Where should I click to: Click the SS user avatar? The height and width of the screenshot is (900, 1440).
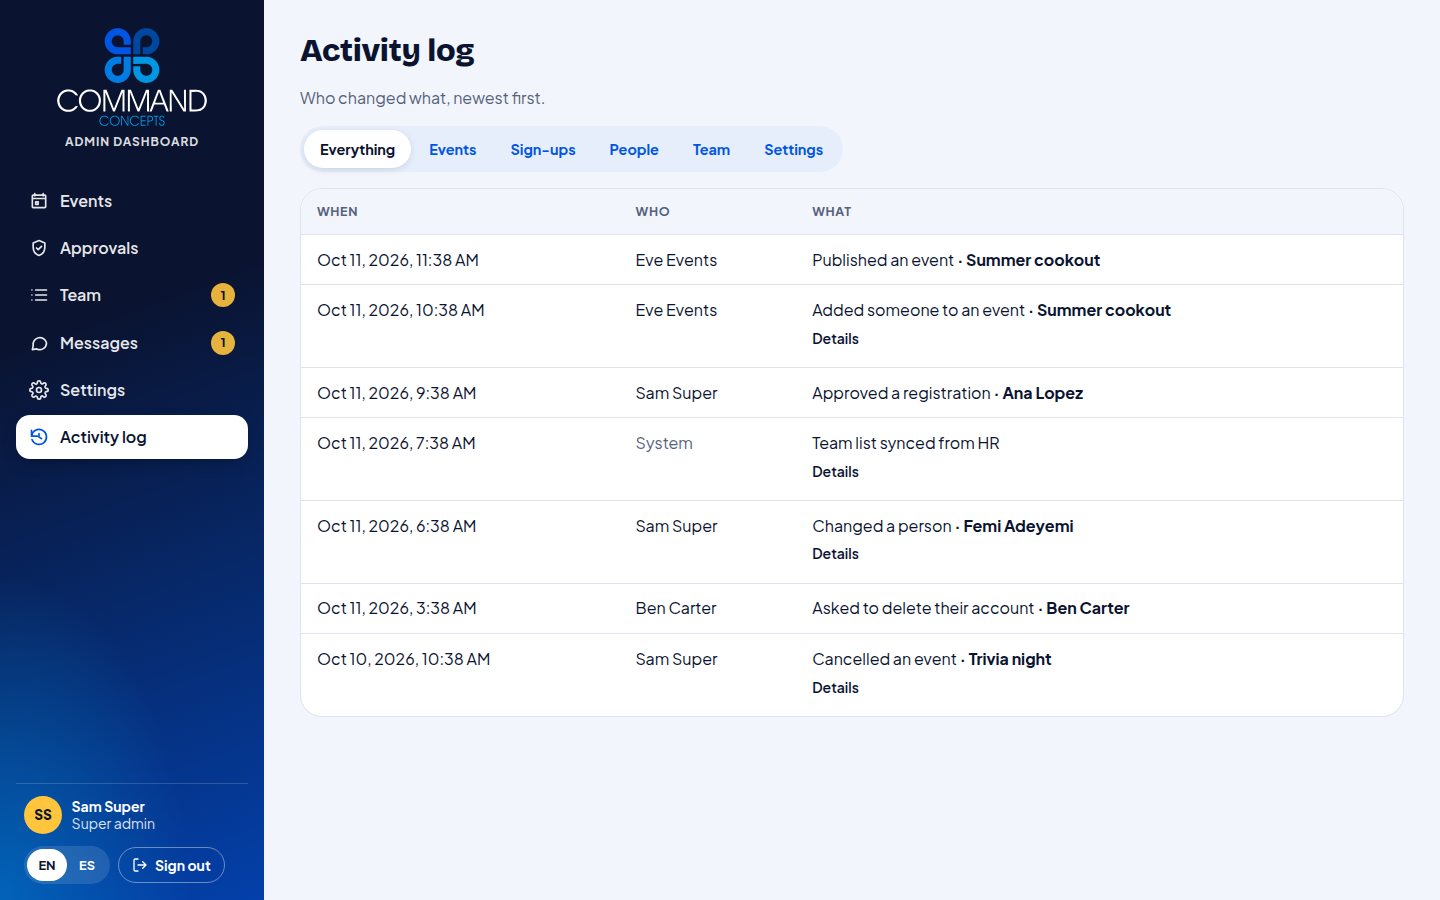[43, 815]
